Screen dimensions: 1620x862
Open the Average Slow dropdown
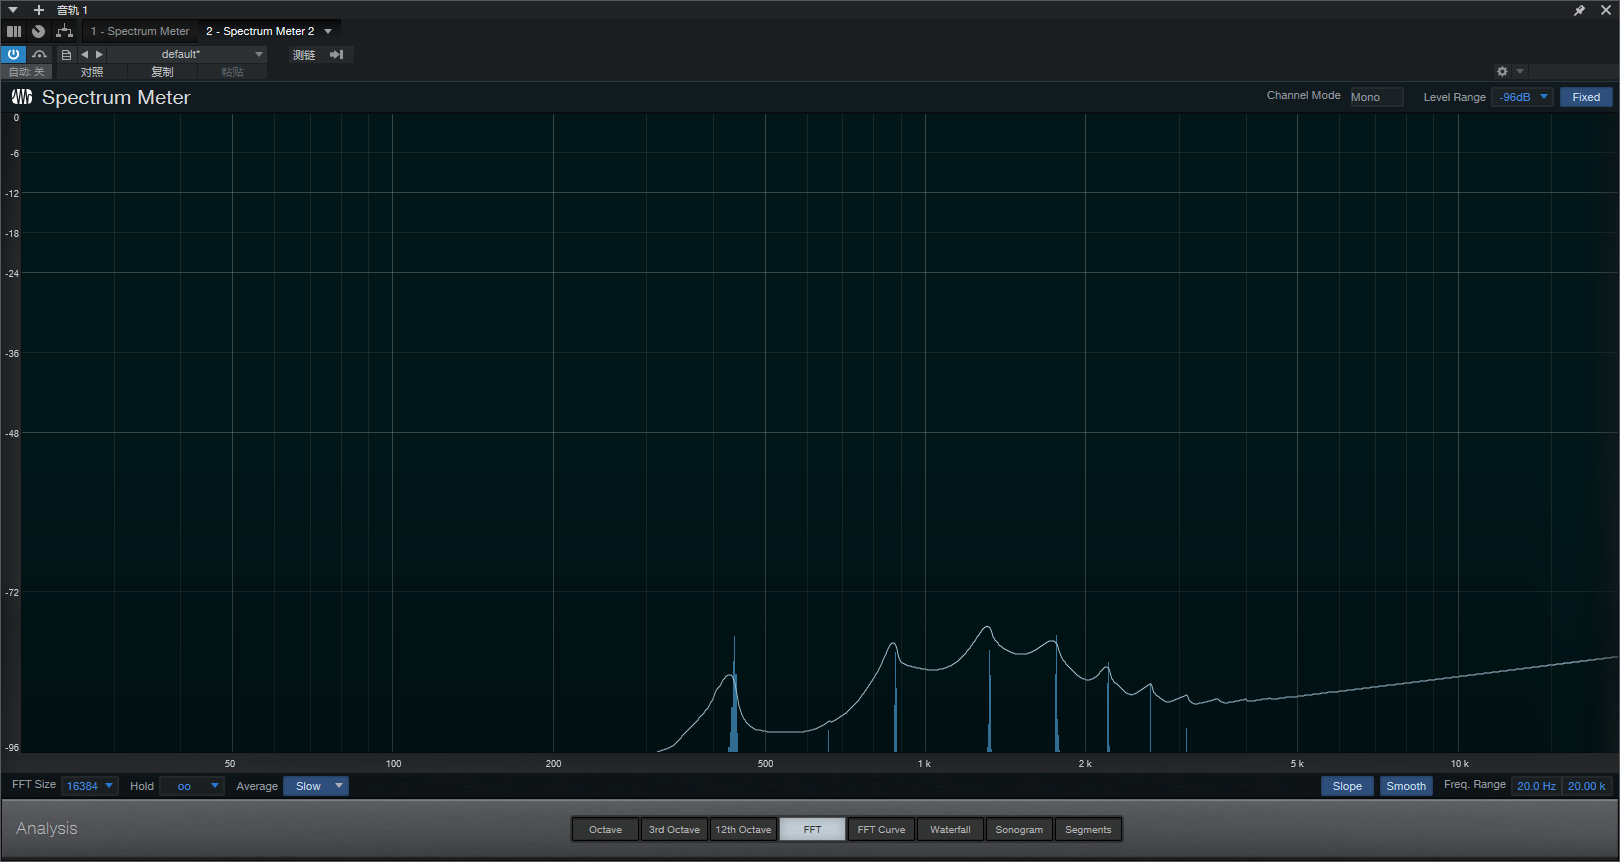(316, 786)
